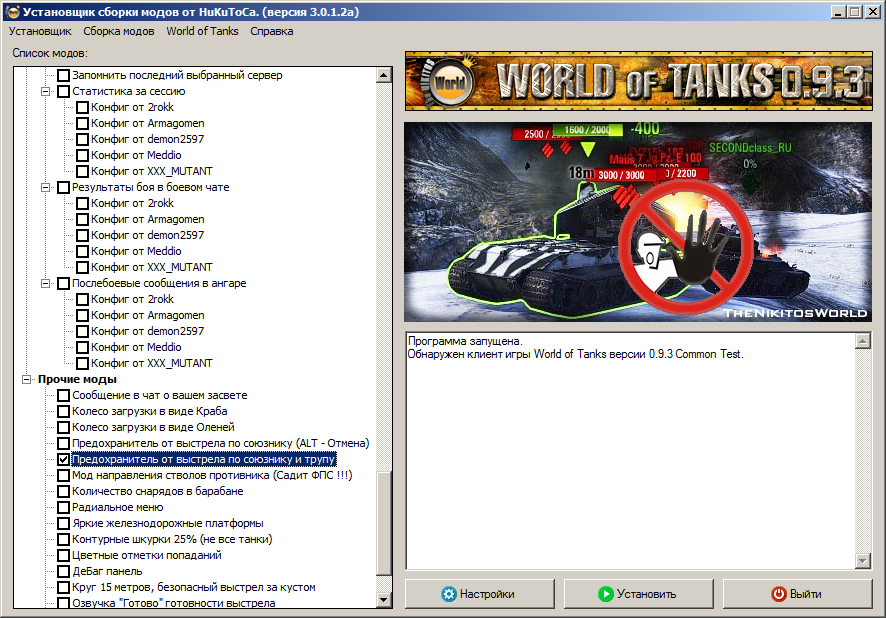Viewport: 886px width, 618px height.
Task: Check Цветные отметки попаданий
Action: pos(63,555)
